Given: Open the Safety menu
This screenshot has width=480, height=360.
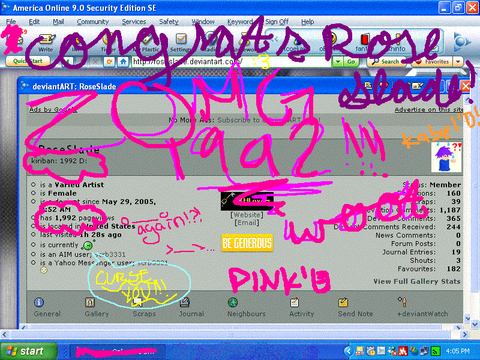Looking at the screenshot, I should click(x=169, y=22).
